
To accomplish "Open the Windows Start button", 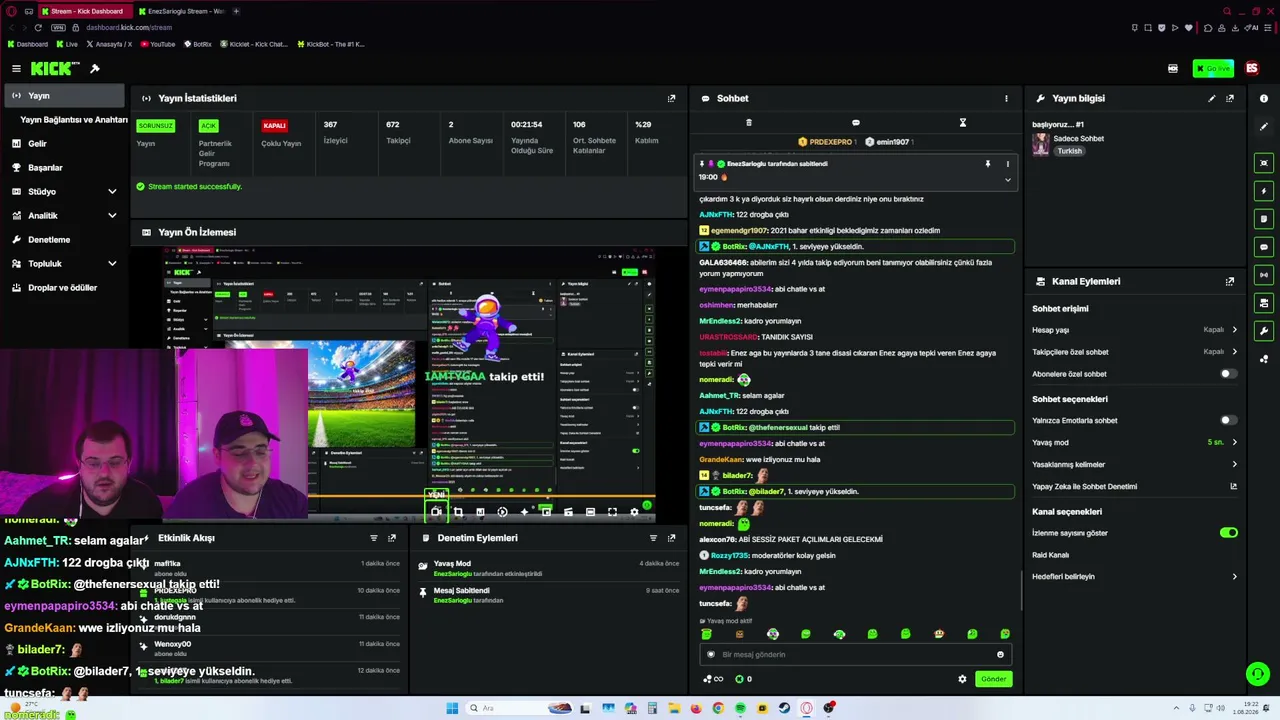I will 452,708.
